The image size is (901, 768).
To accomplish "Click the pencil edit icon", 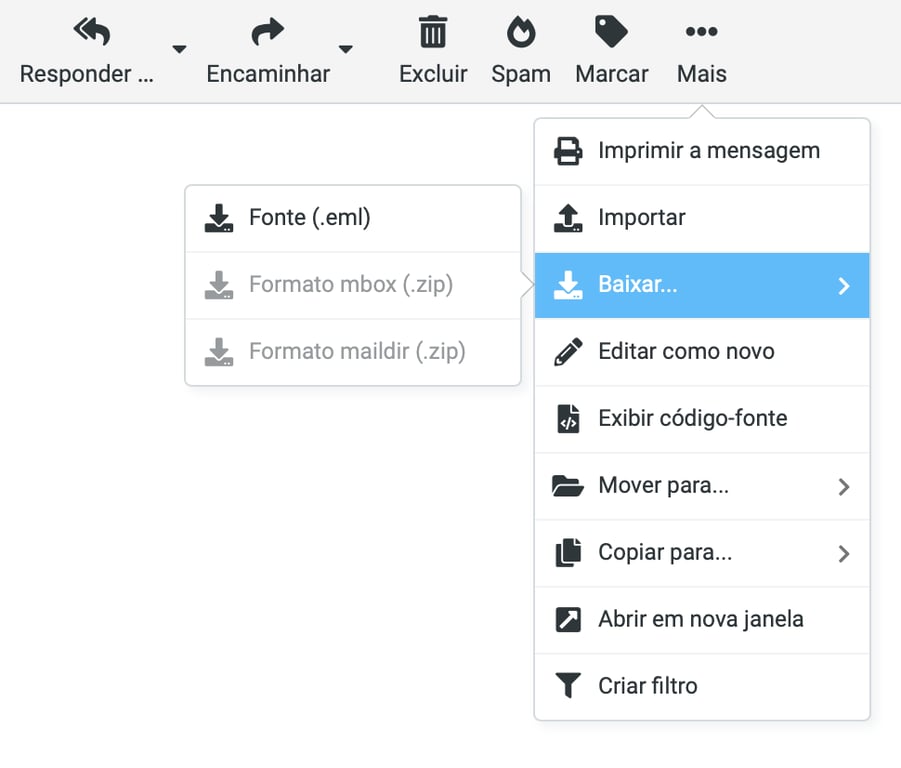I will (x=568, y=352).
